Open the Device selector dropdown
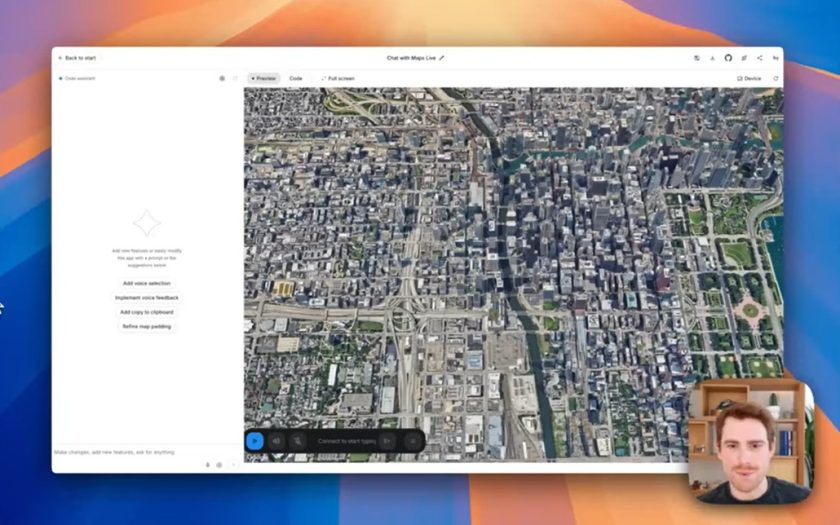Image resolution: width=840 pixels, height=525 pixels. (x=749, y=78)
